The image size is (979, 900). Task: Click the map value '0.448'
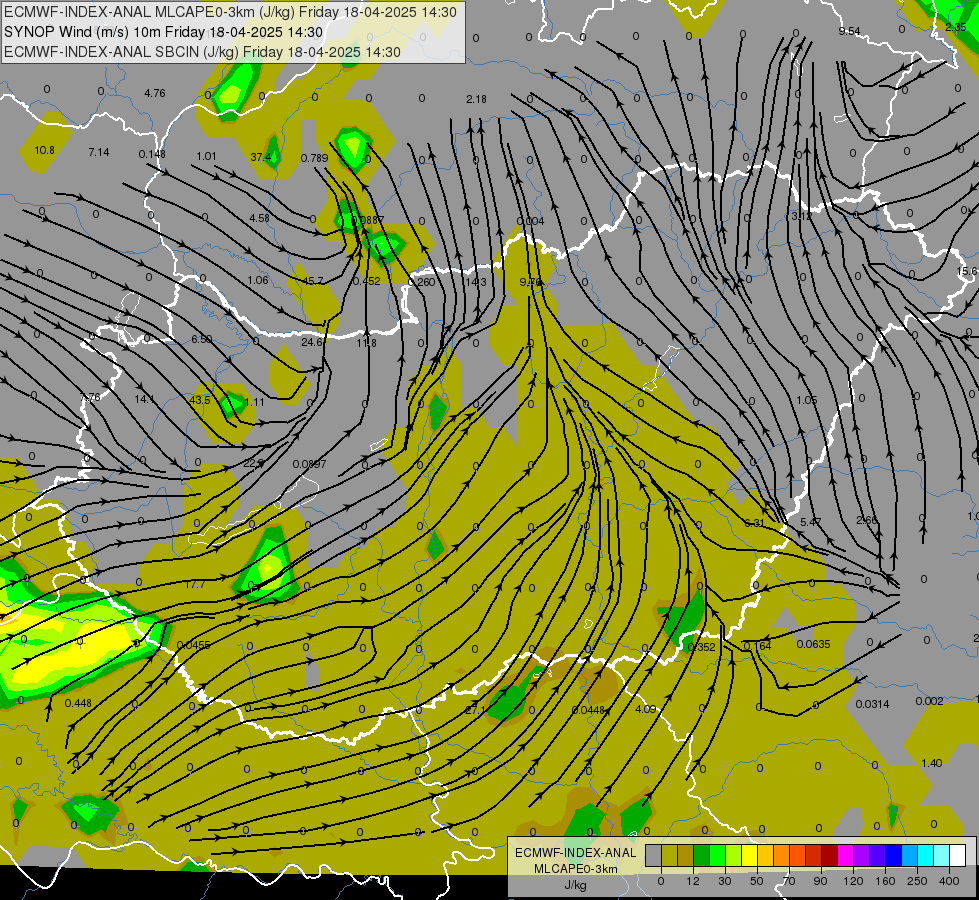[x=78, y=703]
